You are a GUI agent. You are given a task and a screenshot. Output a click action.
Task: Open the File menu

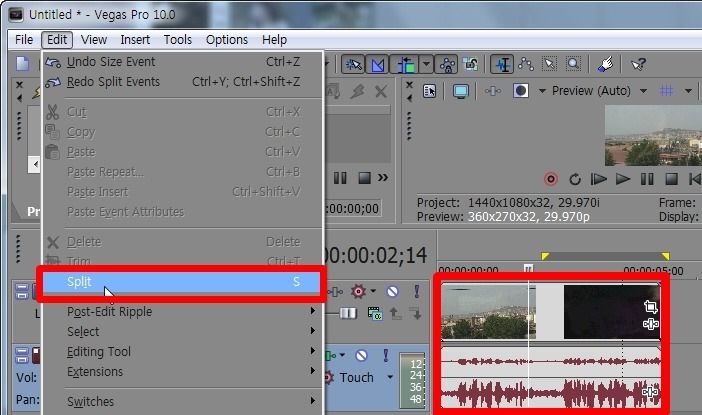coord(24,40)
